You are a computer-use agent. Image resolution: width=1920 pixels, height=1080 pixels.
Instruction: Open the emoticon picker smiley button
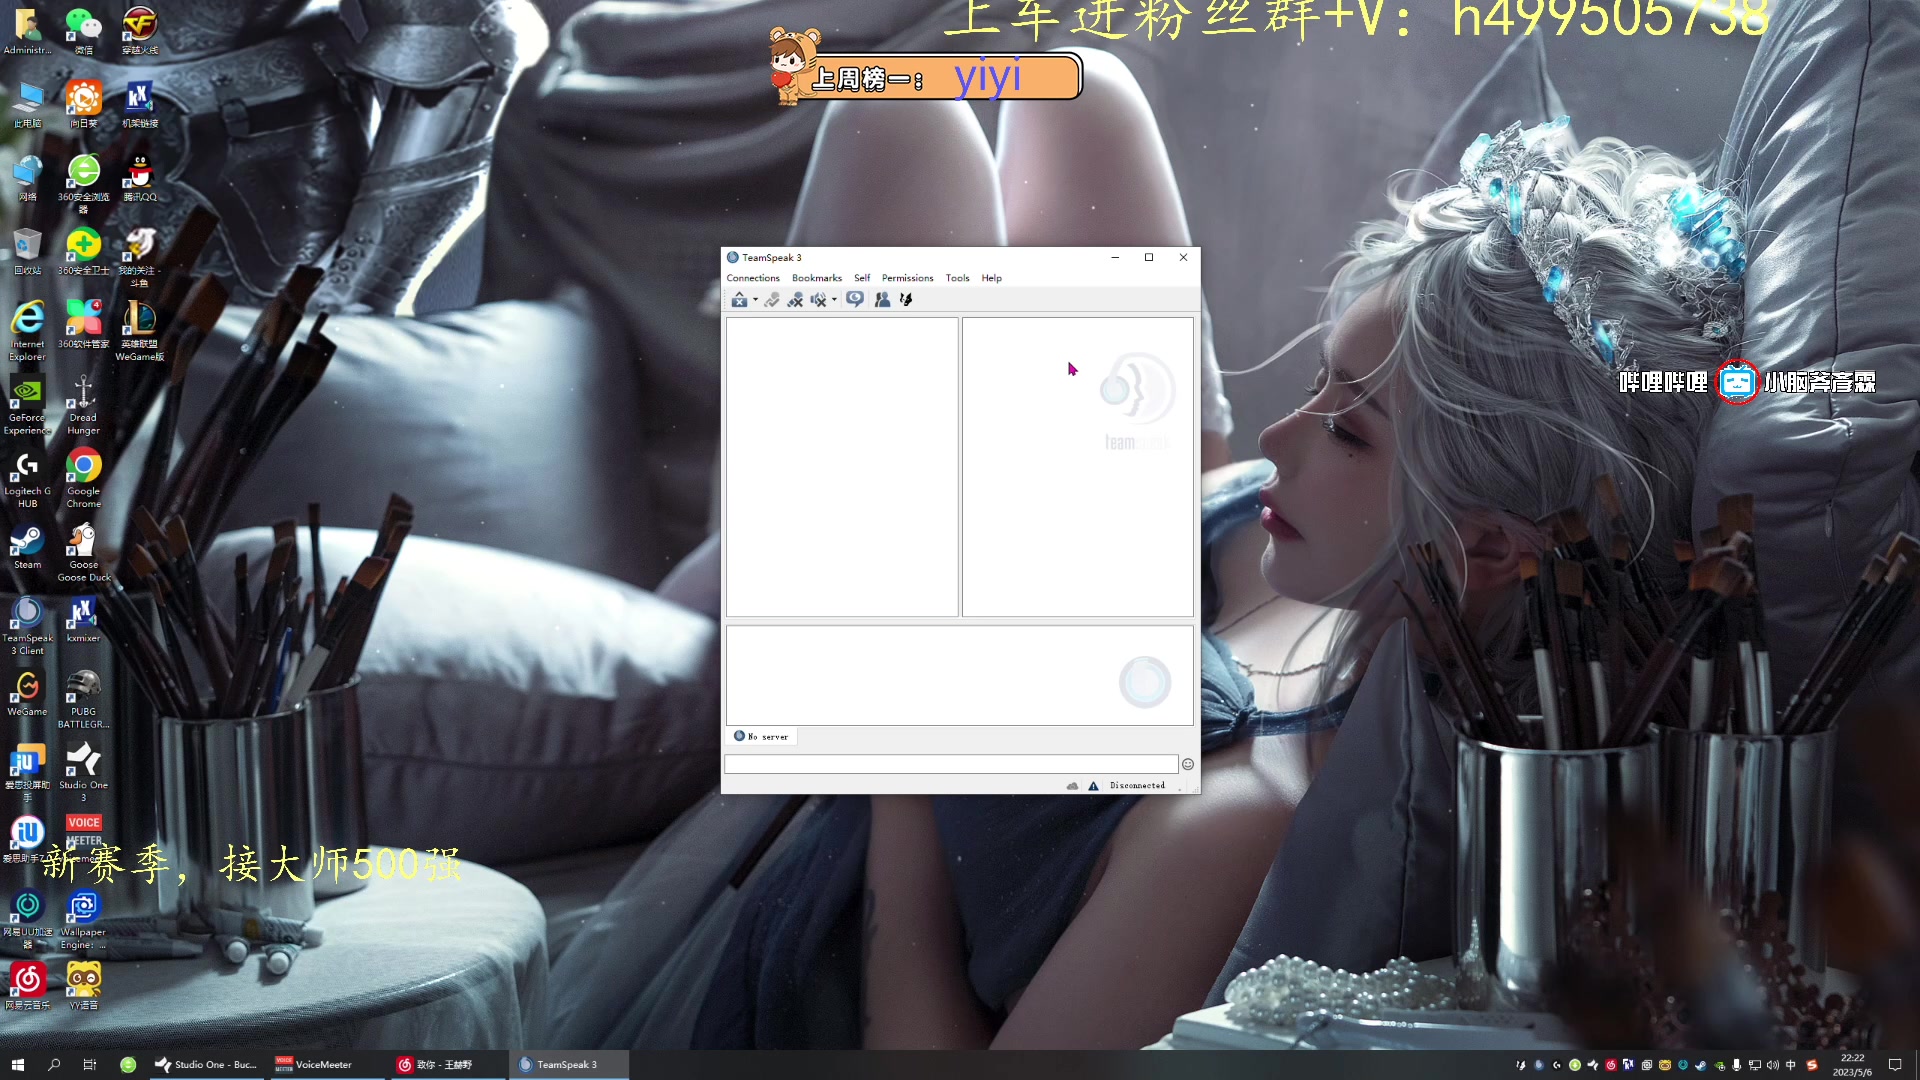pos(1188,764)
